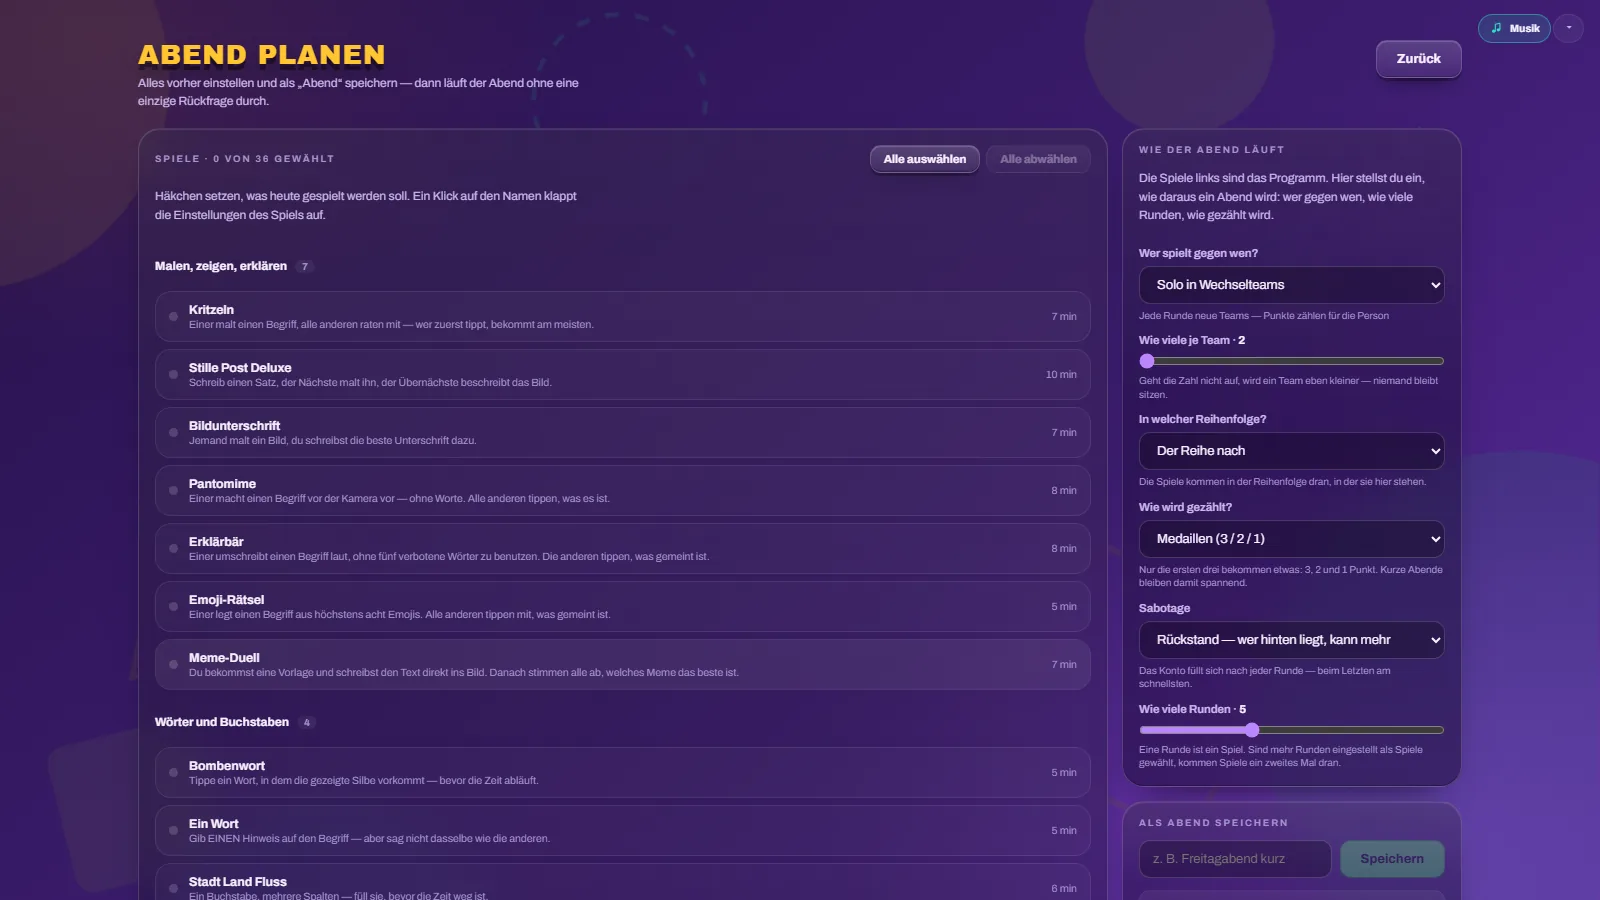Save the evening with Speichern

(1392, 859)
